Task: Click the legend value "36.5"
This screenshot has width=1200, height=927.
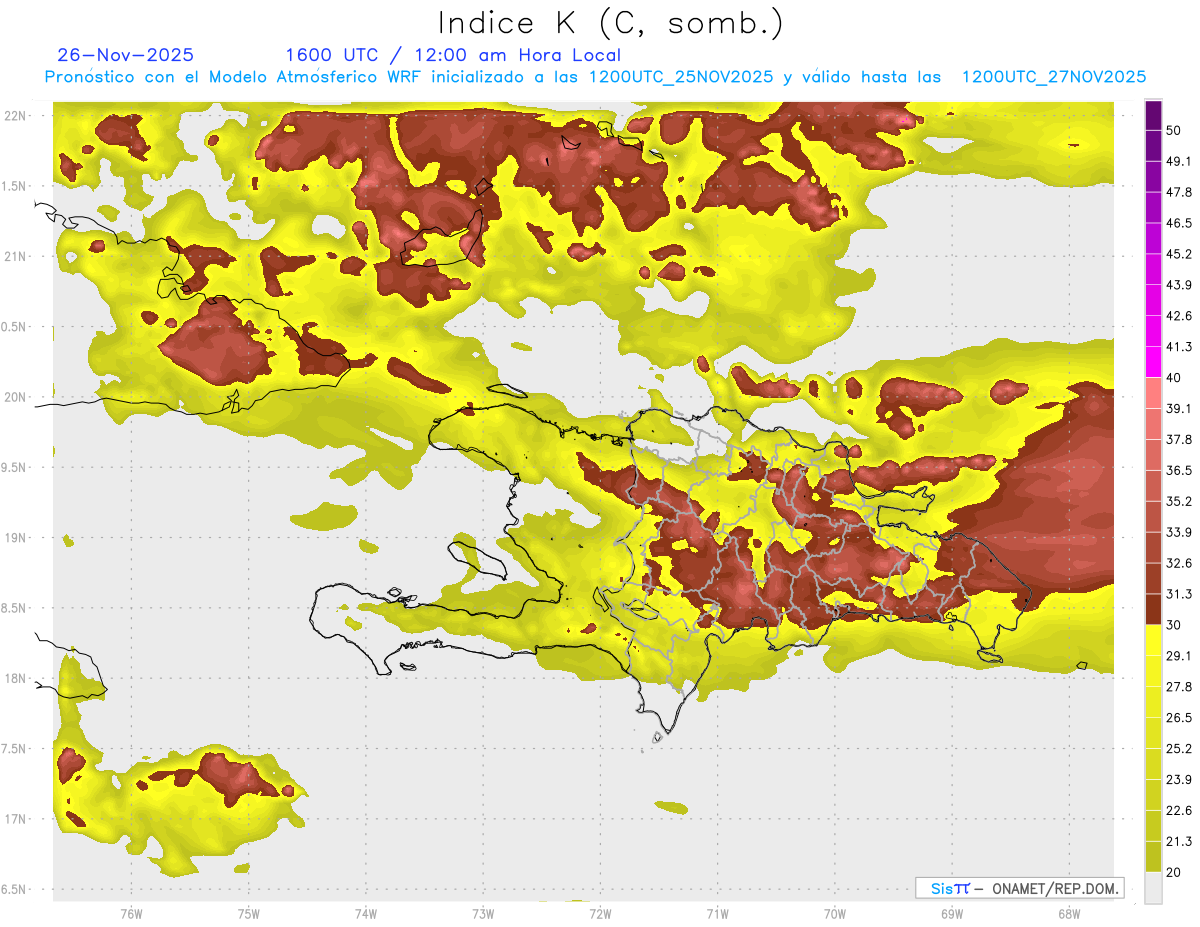Action: [1179, 470]
